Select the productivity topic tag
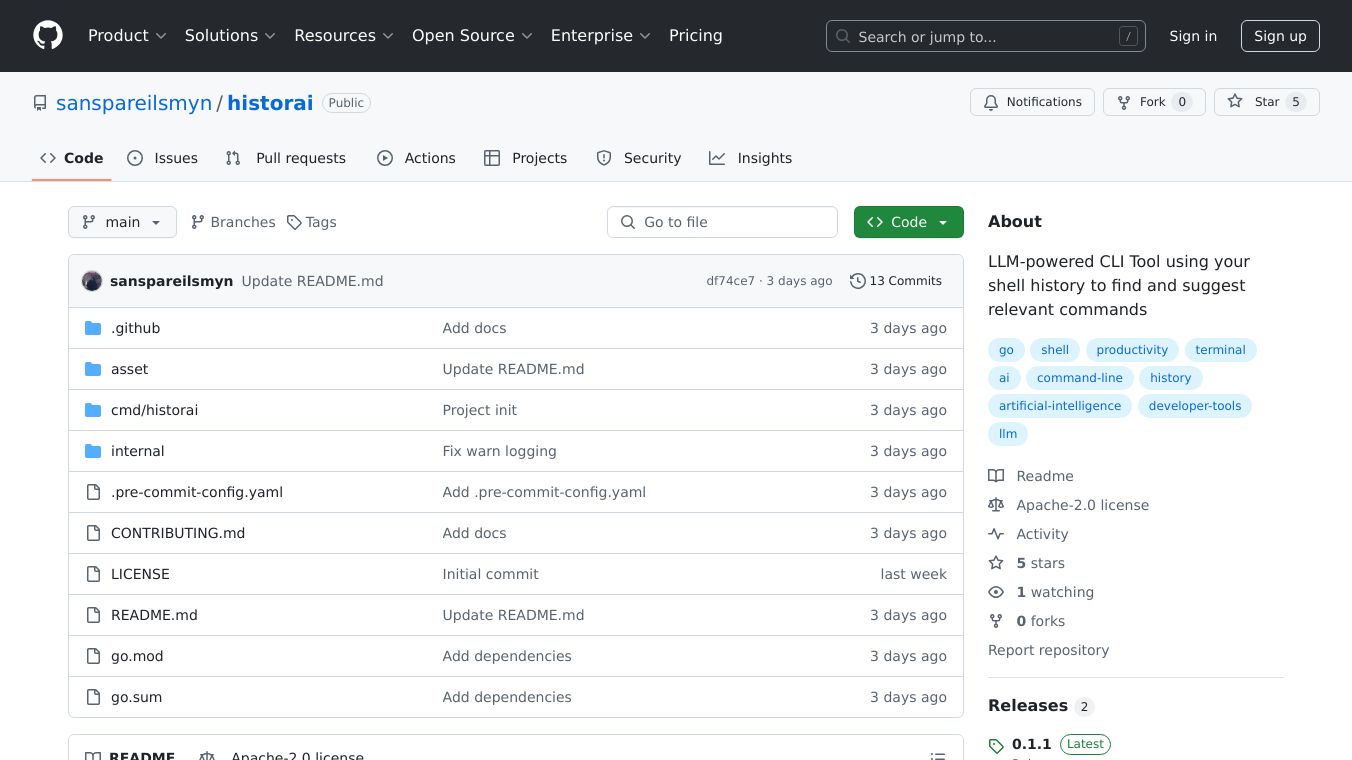The height and width of the screenshot is (760, 1352). coord(1131,350)
